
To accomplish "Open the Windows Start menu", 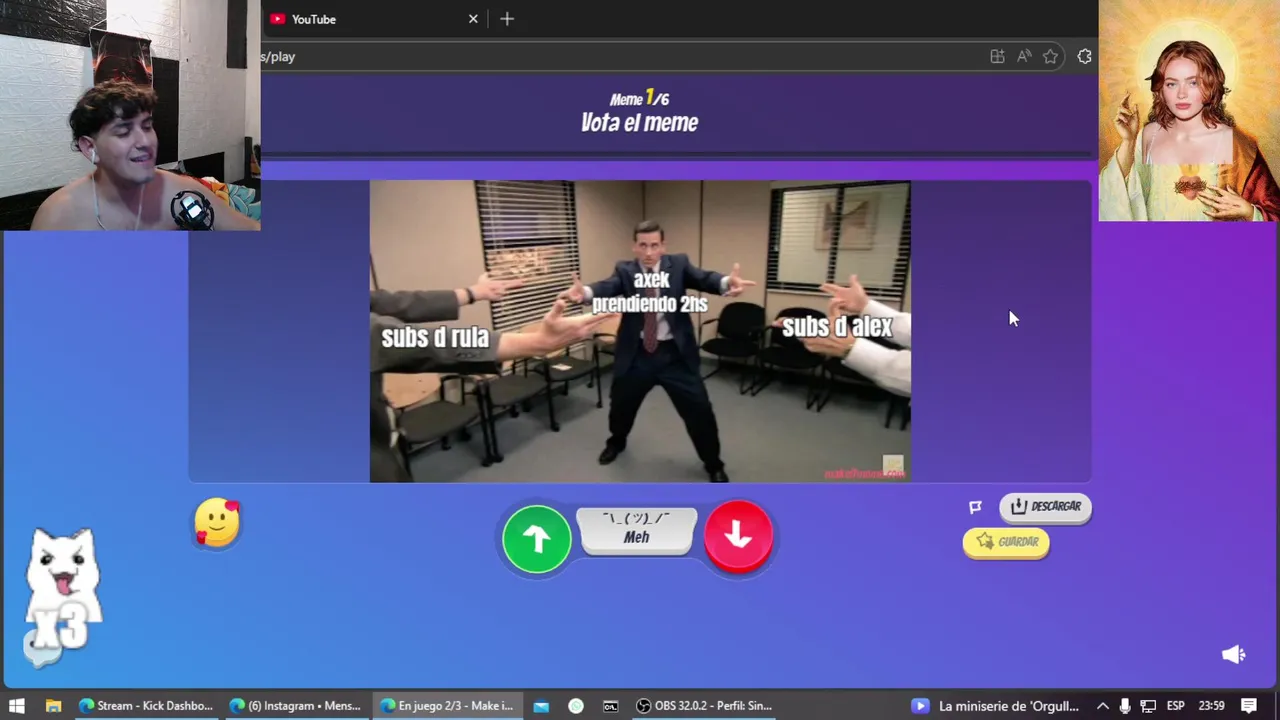I will (x=17, y=706).
